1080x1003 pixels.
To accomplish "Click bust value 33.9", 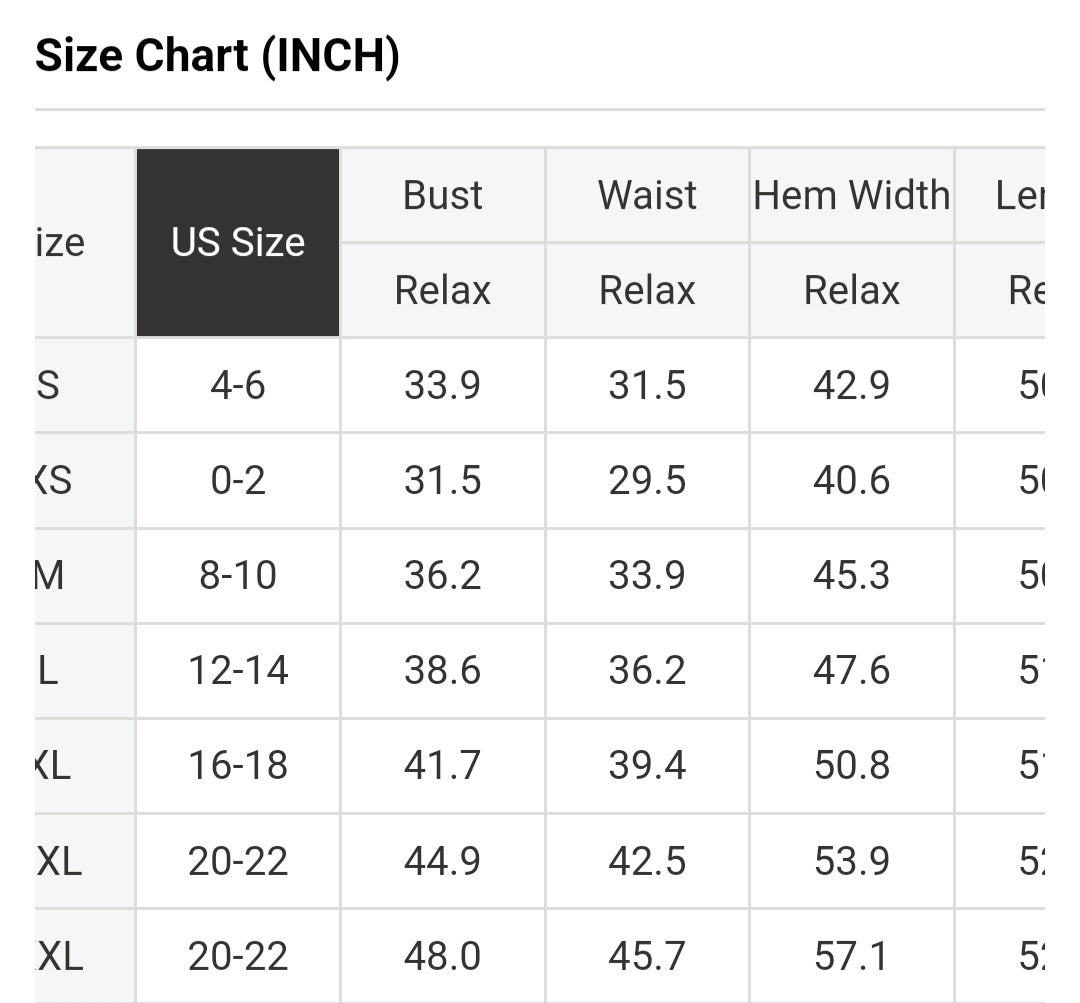I will (442, 385).
